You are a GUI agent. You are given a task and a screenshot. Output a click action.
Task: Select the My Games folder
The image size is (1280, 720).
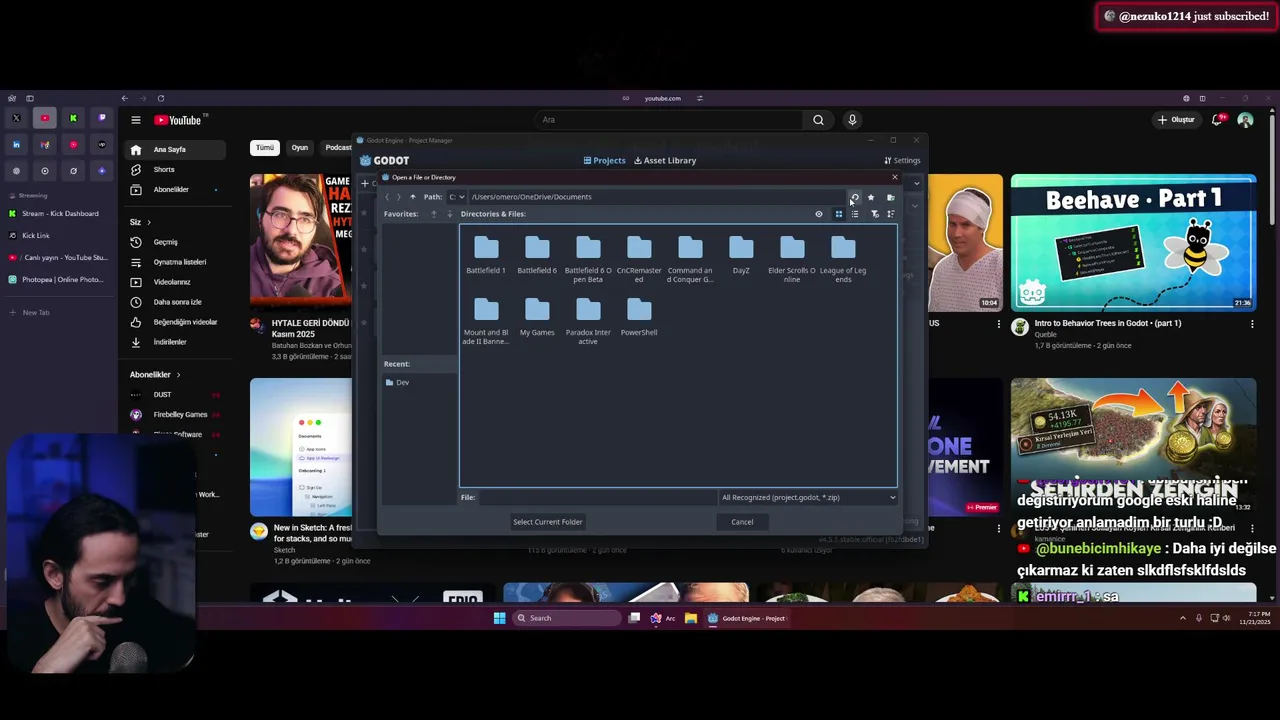point(537,316)
